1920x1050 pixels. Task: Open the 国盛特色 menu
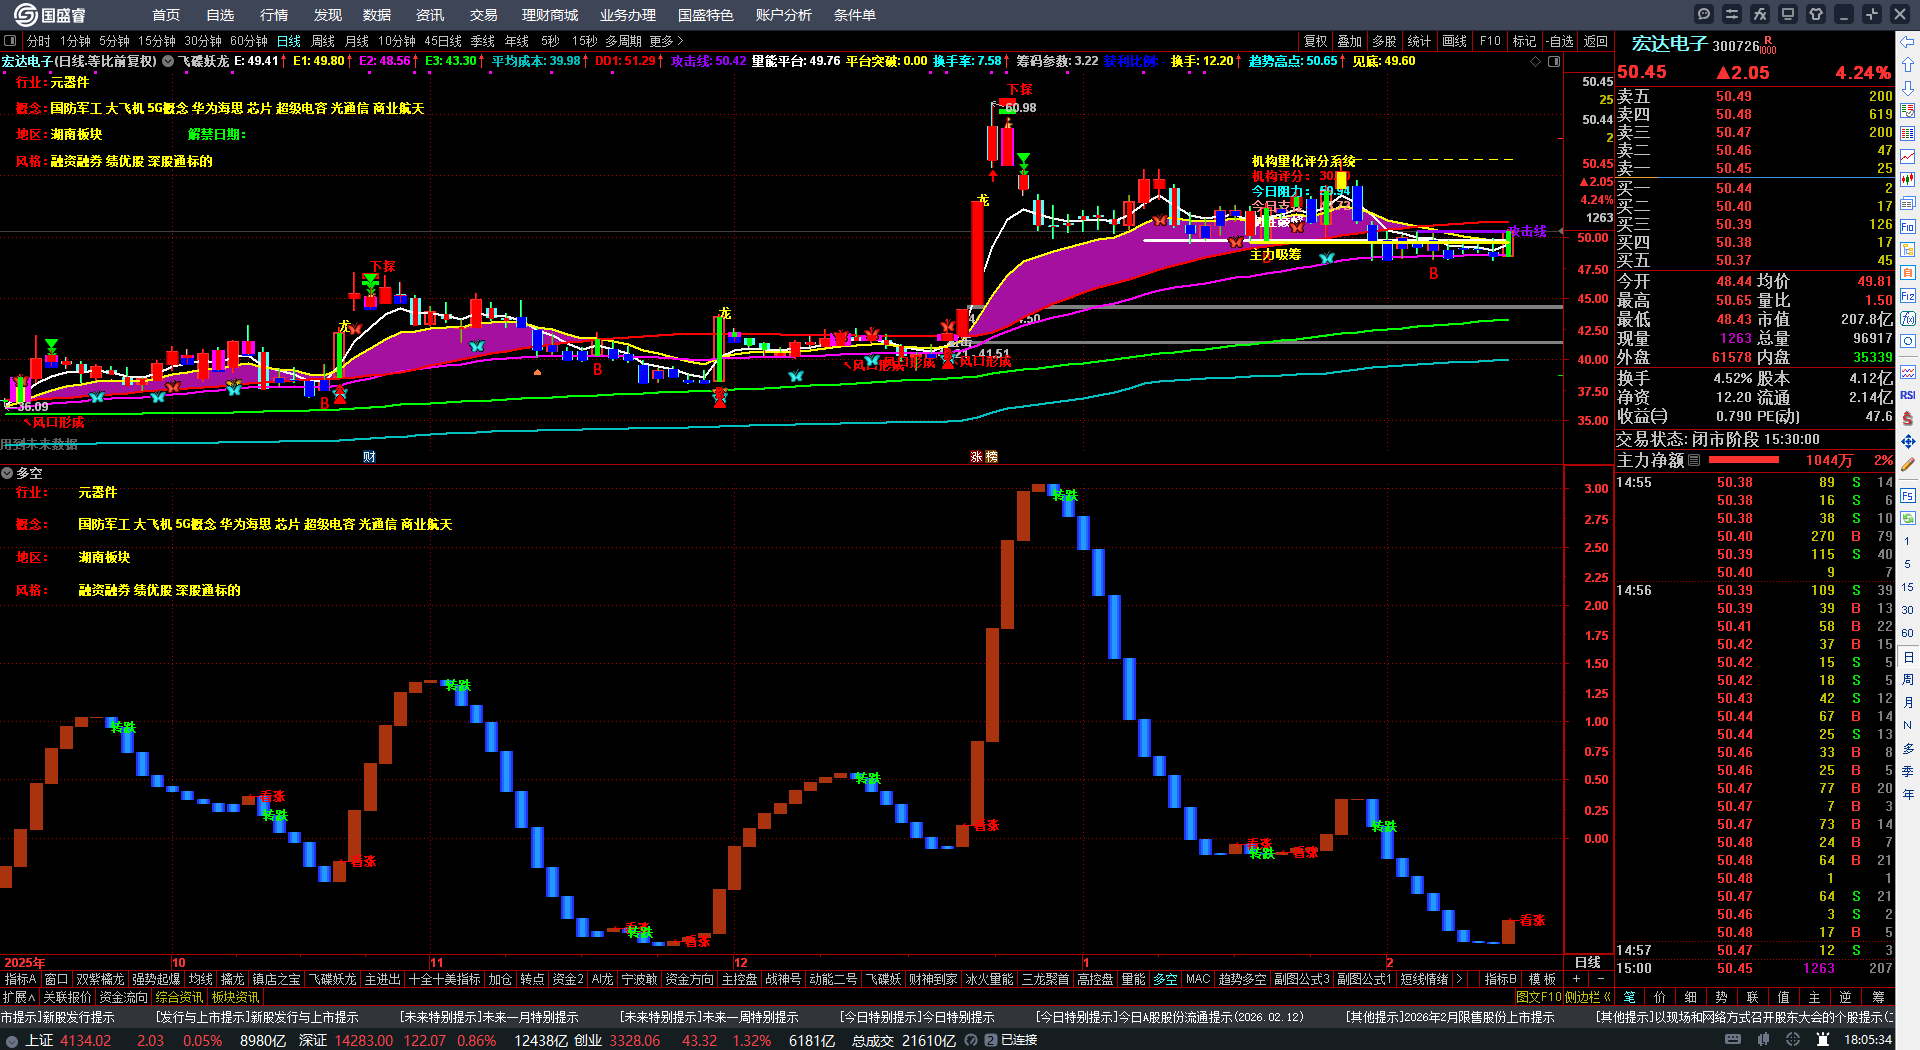(706, 15)
